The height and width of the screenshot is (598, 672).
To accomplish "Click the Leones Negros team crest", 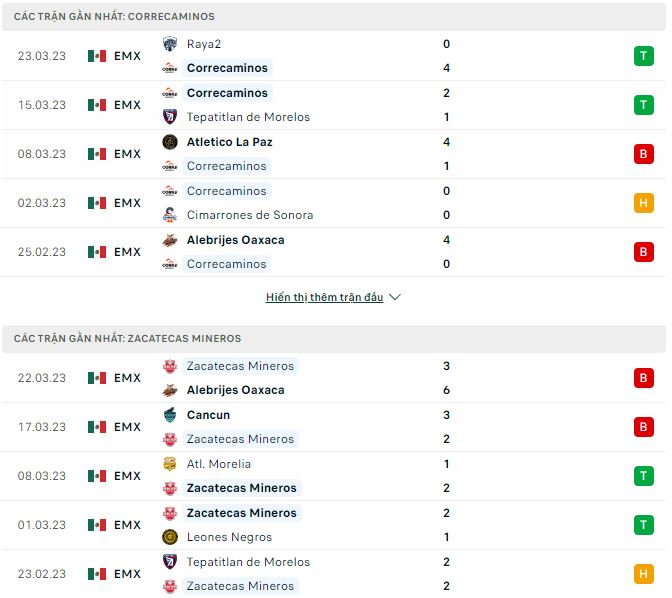I will pos(170,537).
